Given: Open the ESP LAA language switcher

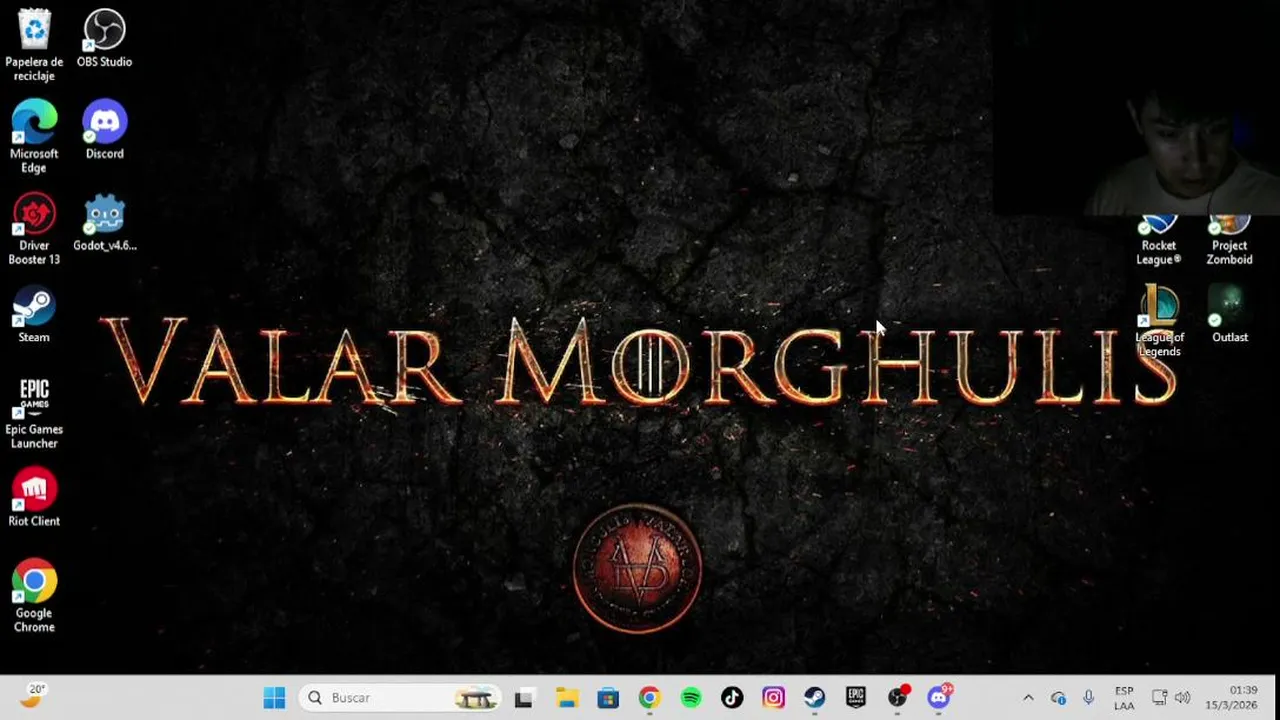Looking at the screenshot, I should (1124, 698).
